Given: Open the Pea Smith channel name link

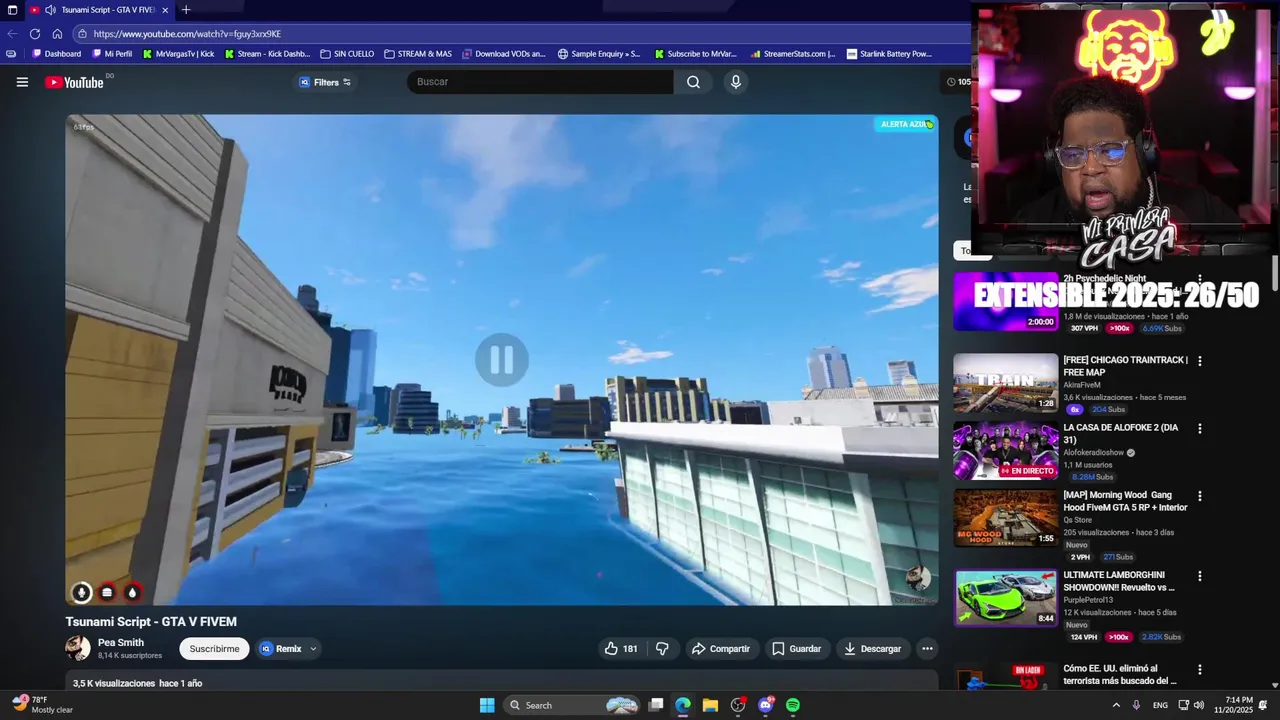Looking at the screenshot, I should tap(121, 643).
